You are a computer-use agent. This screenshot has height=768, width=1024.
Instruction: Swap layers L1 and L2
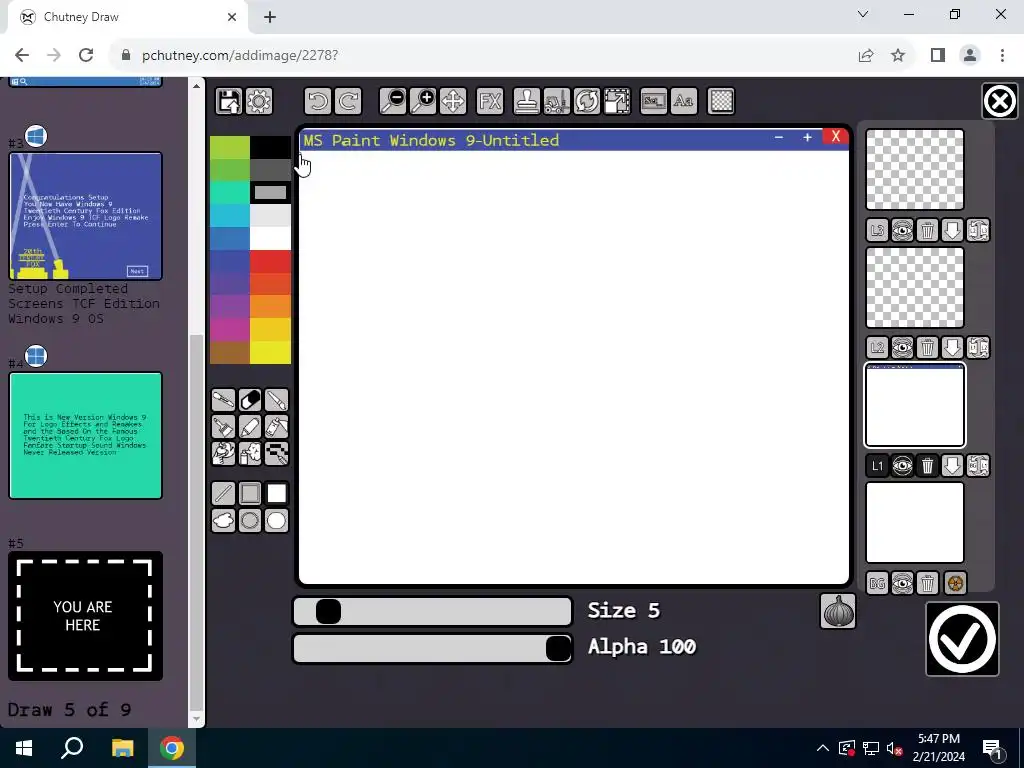tap(978, 347)
